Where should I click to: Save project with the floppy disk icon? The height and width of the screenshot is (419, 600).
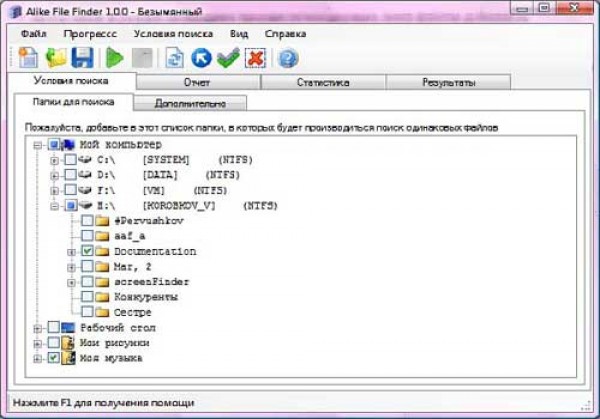coord(82,58)
